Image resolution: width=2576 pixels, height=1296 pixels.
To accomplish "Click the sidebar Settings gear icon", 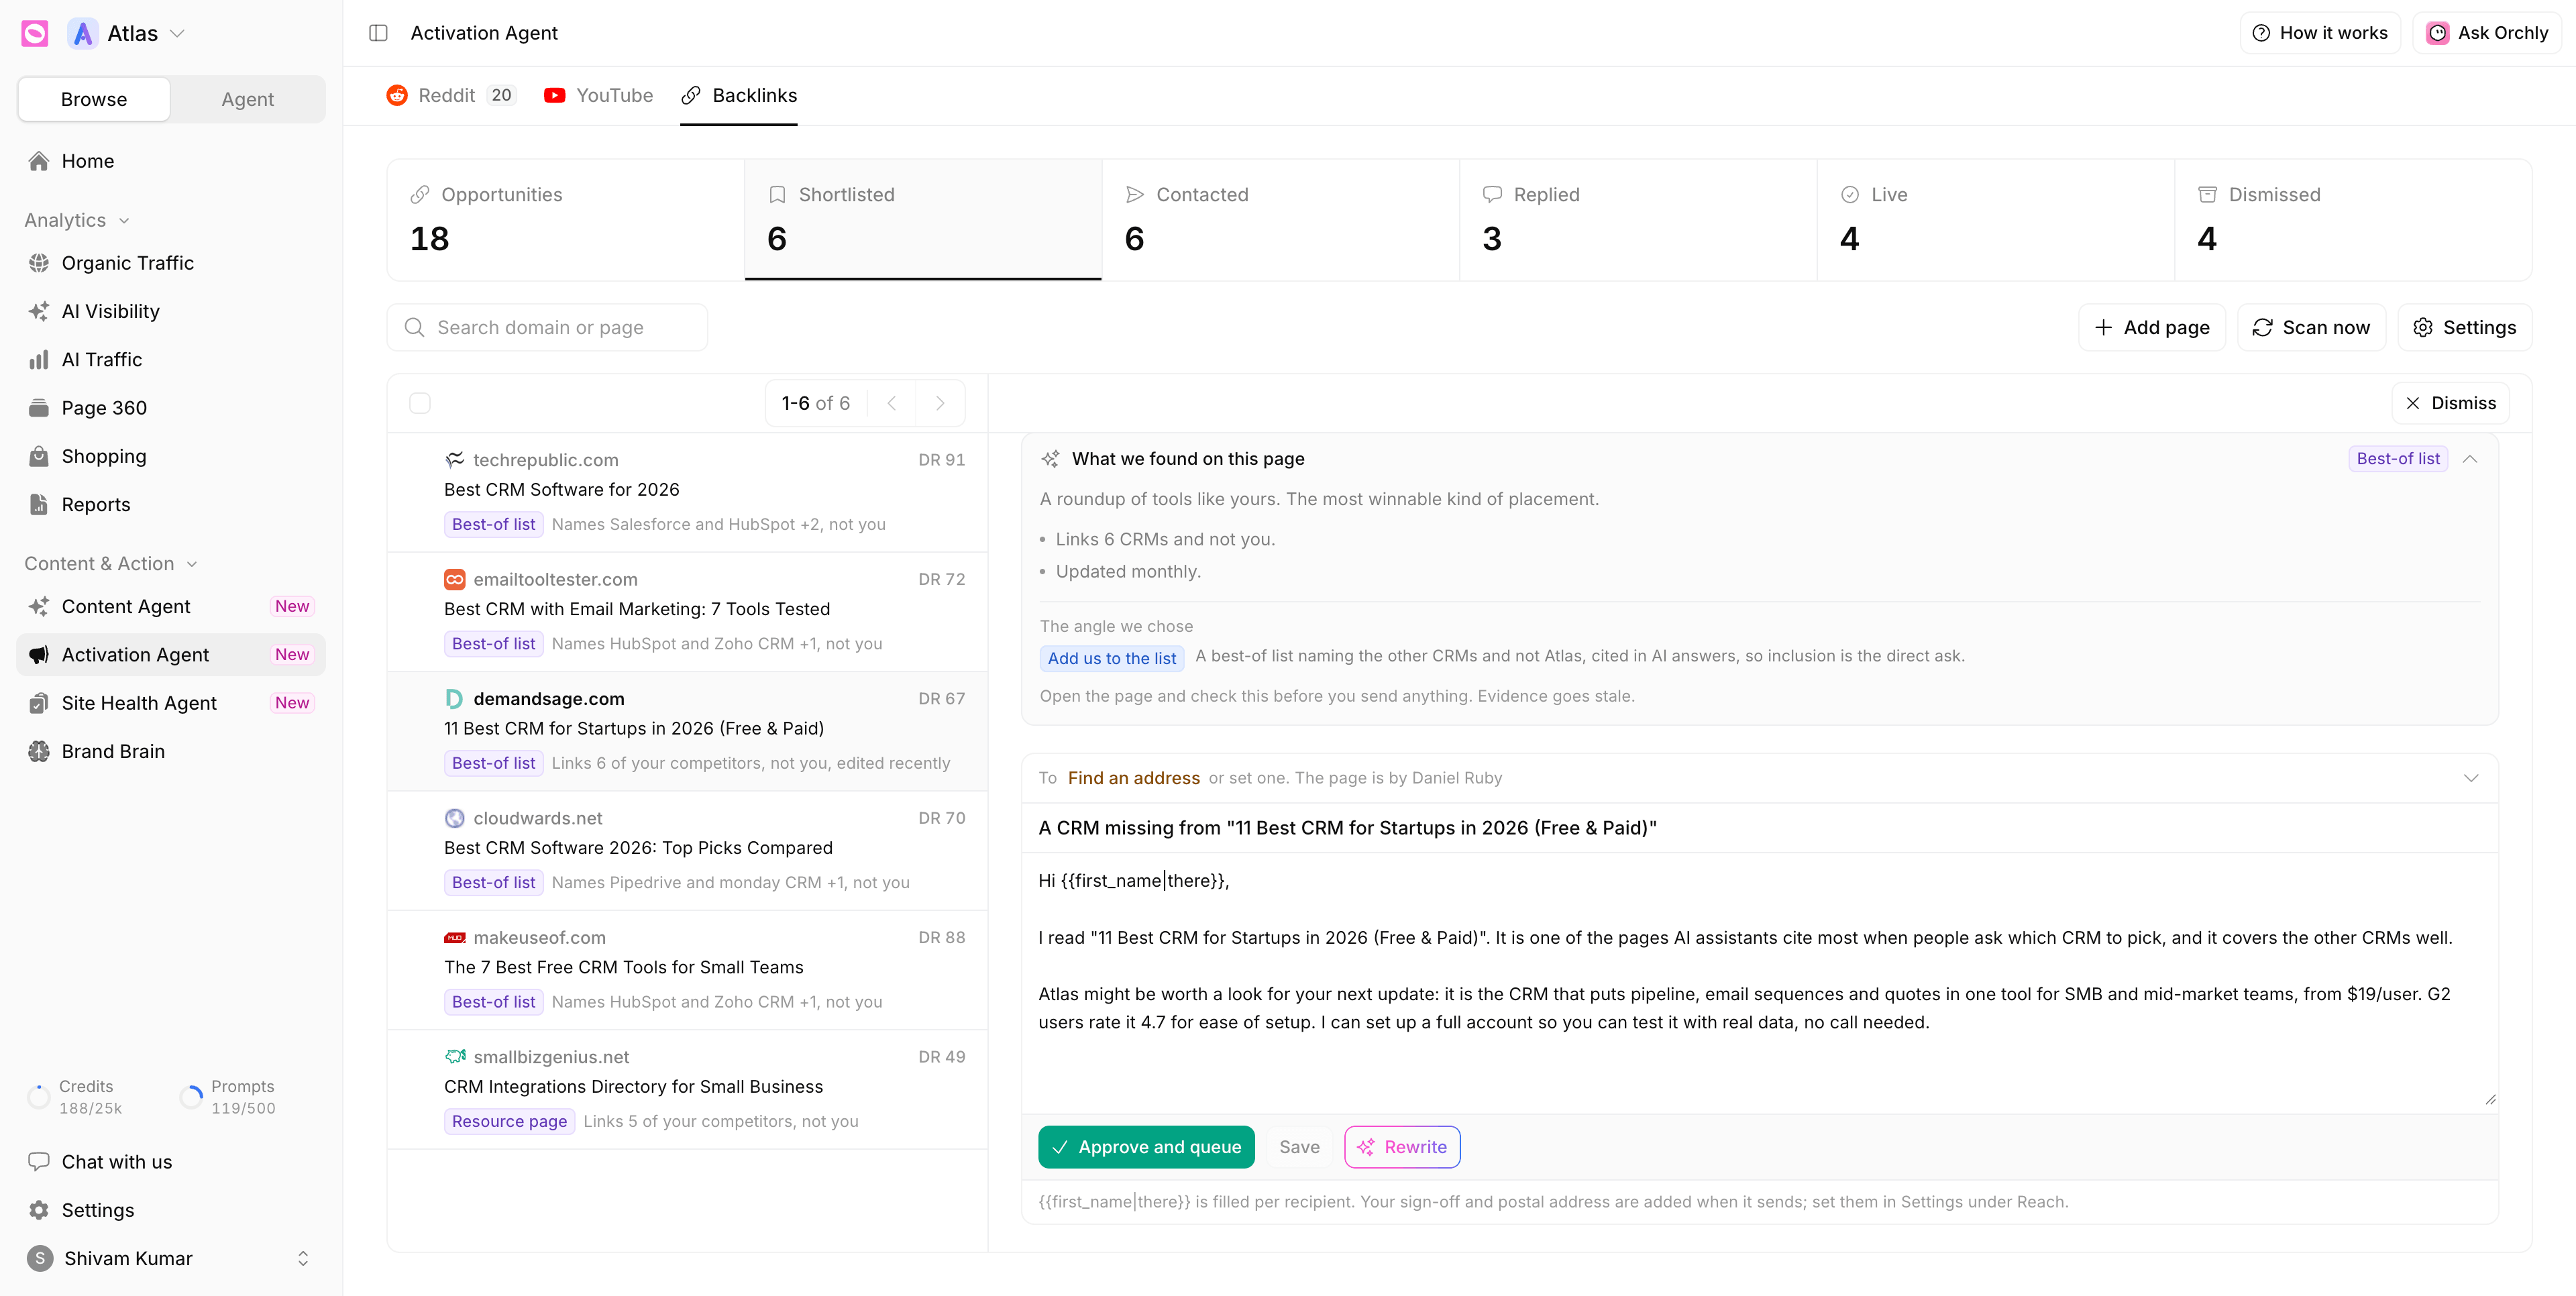I will point(39,1210).
